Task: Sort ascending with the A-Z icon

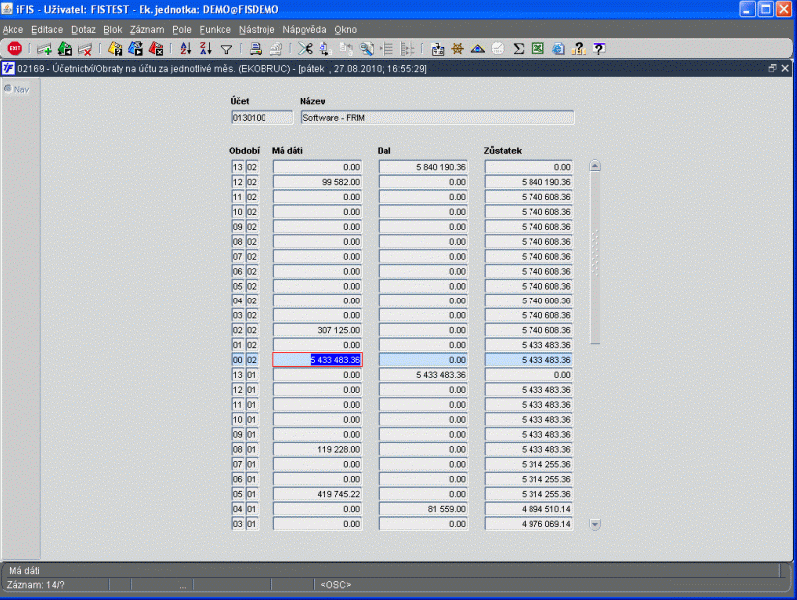Action: pyautogui.click(x=186, y=49)
